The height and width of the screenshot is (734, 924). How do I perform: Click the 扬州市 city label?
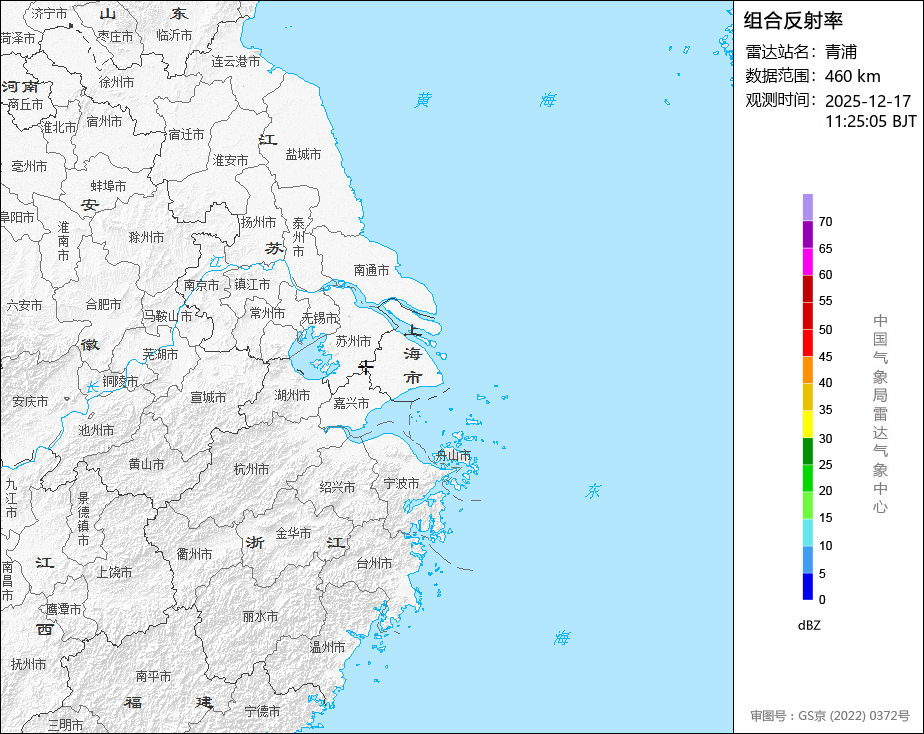[x=258, y=222]
